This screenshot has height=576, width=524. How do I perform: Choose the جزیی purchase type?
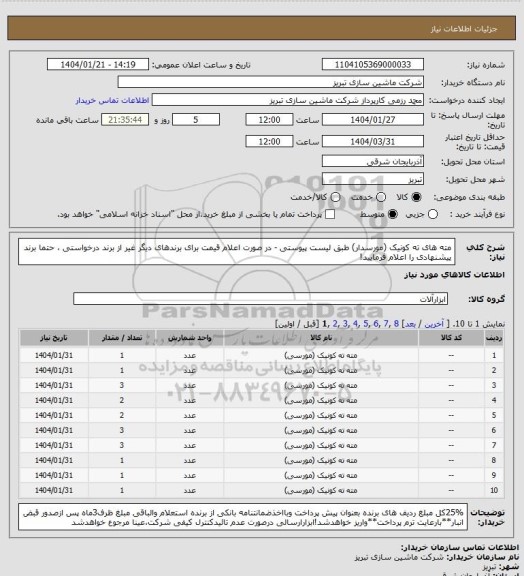click(433, 214)
